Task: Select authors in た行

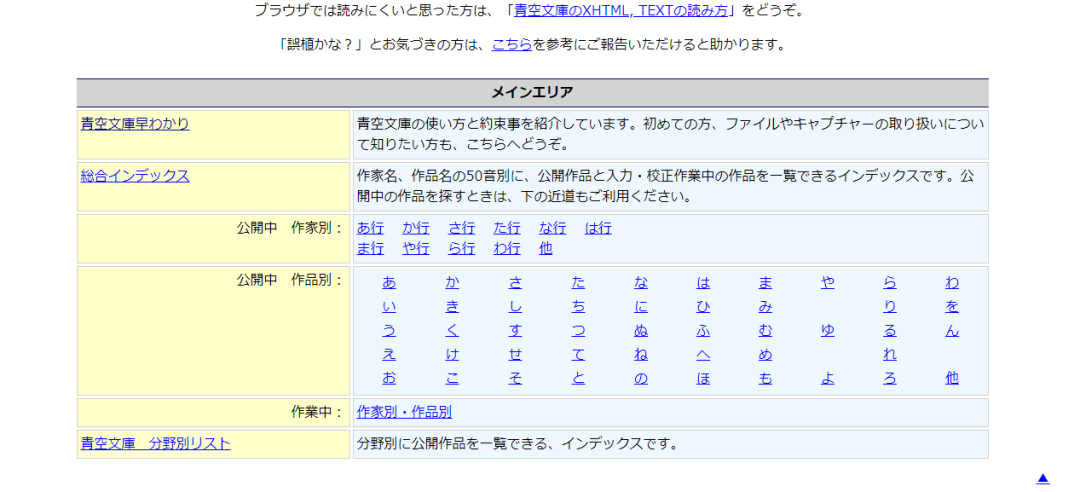Action: pos(507,228)
